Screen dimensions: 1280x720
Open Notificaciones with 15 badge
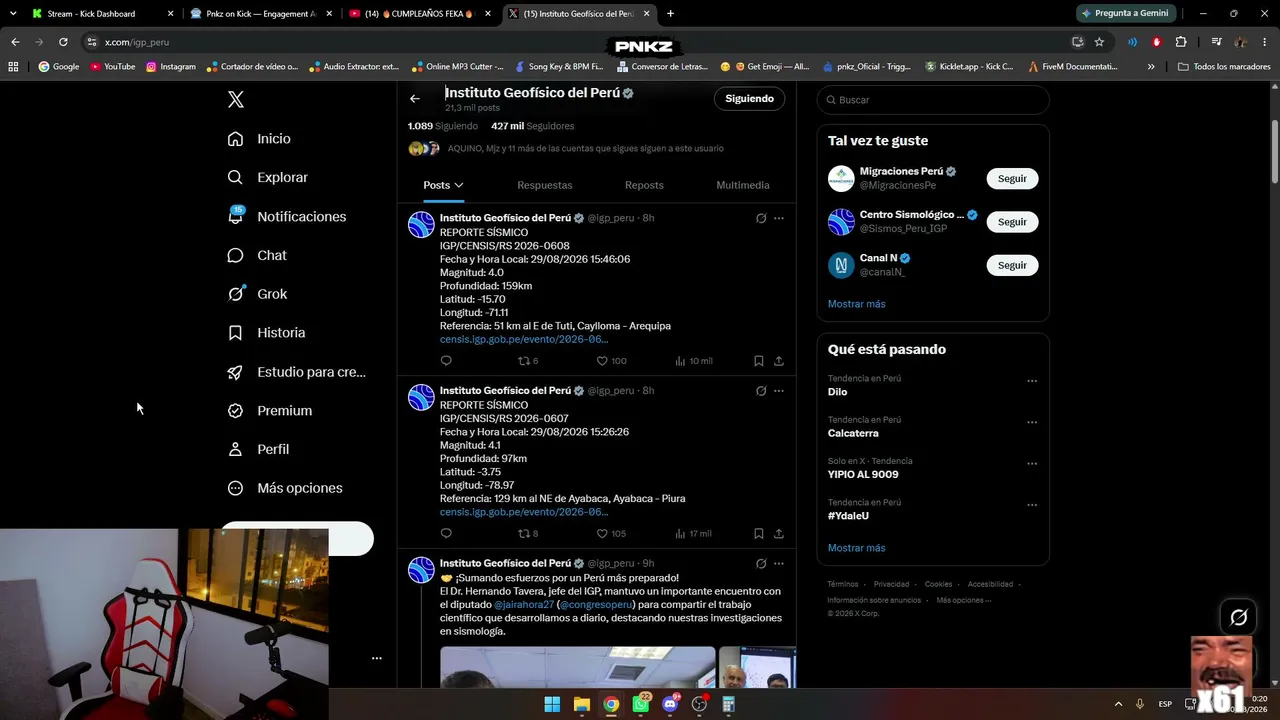pos(286,216)
